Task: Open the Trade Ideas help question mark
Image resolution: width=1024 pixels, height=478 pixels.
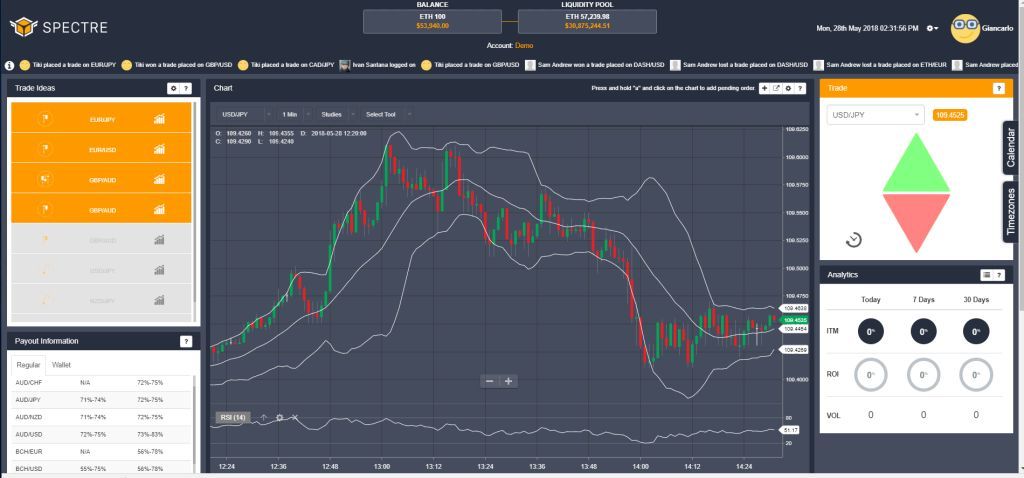Action: pyautogui.click(x=185, y=88)
